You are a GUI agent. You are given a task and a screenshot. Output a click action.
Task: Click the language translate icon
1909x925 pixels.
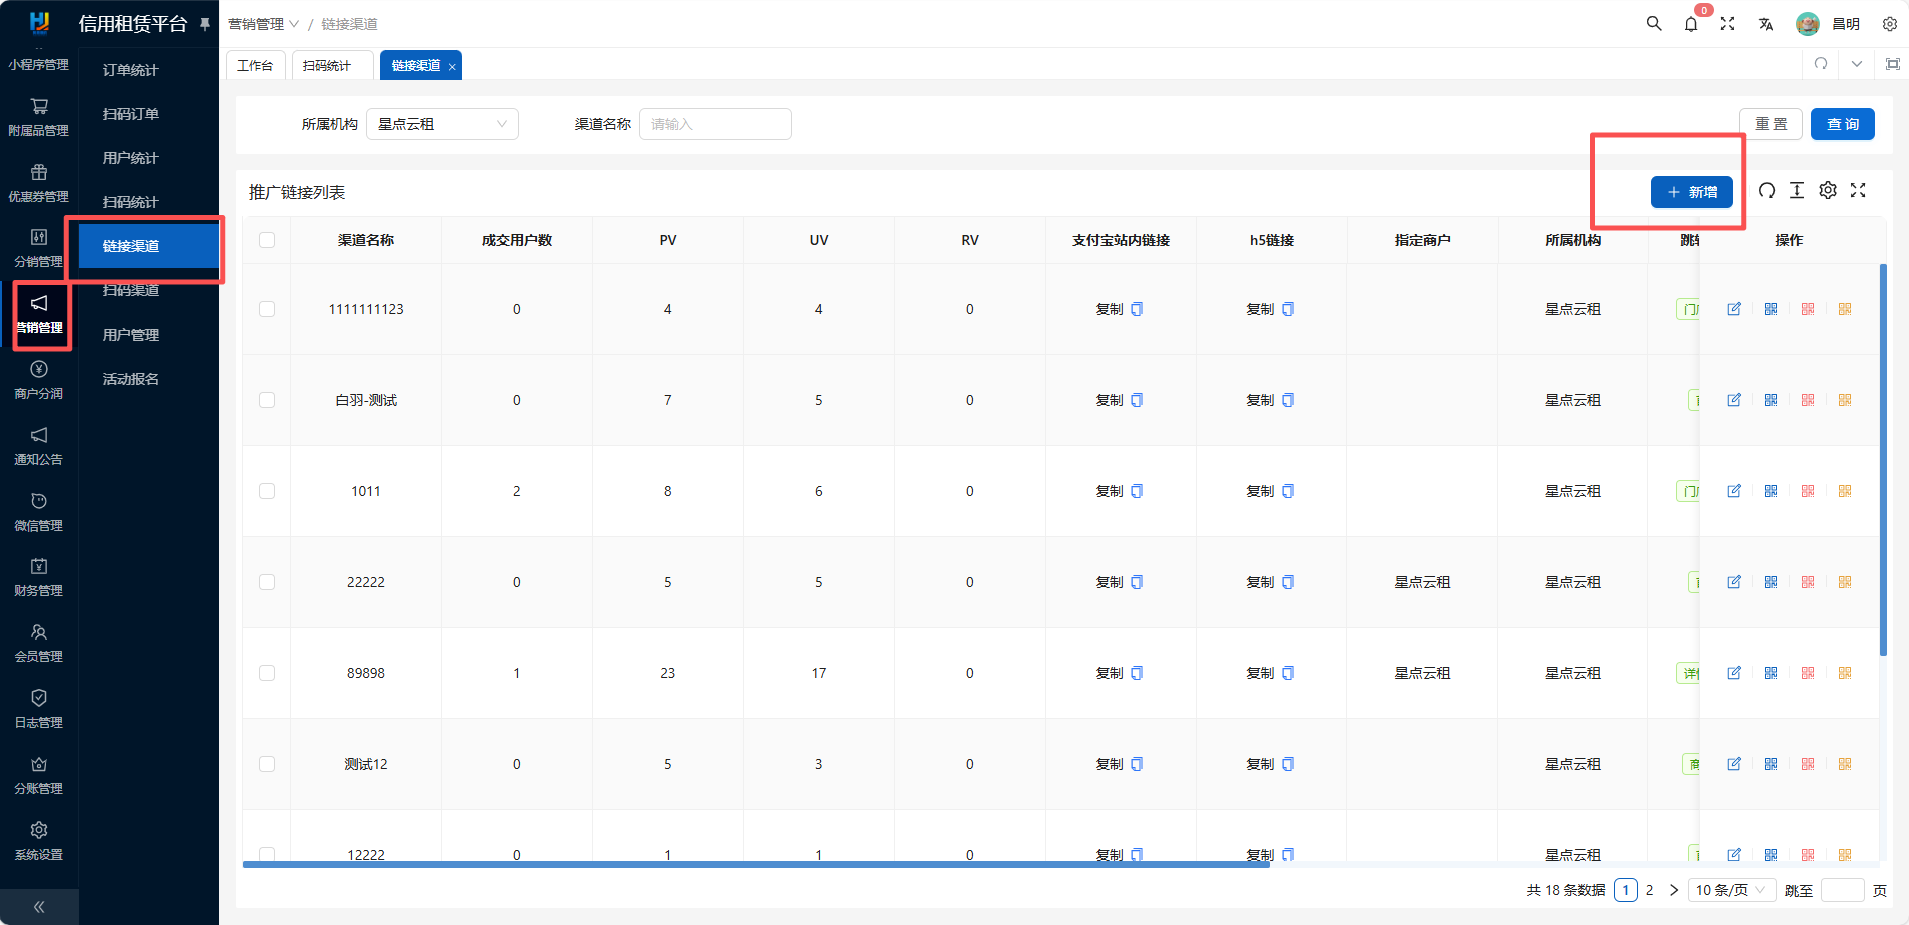[x=1766, y=24]
